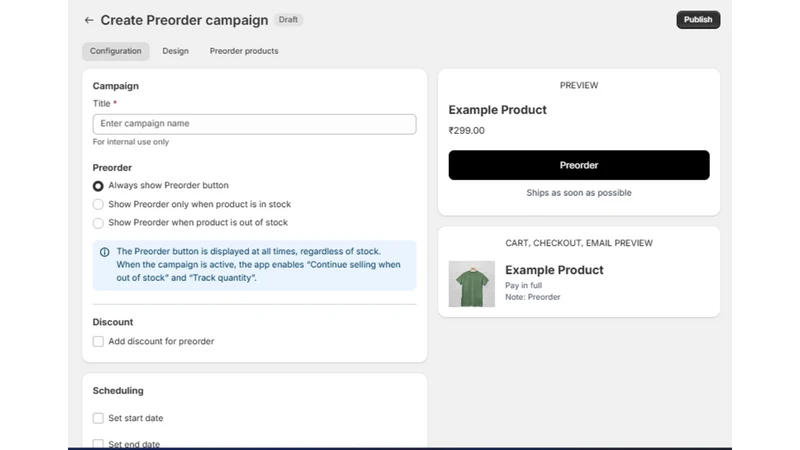Select Show Preorder only when in stock

click(x=98, y=205)
